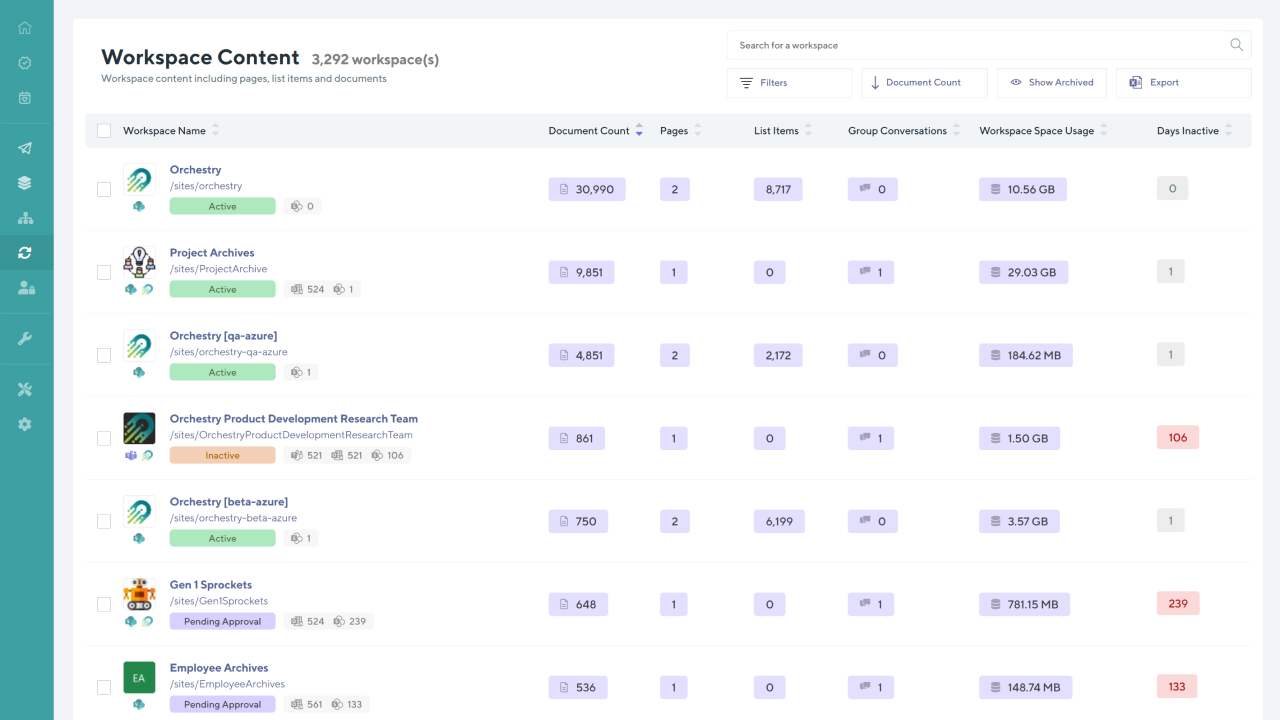Tick the checkbox beside Gen 1 Sprockets
This screenshot has height=720, width=1280.
pyautogui.click(x=103, y=604)
